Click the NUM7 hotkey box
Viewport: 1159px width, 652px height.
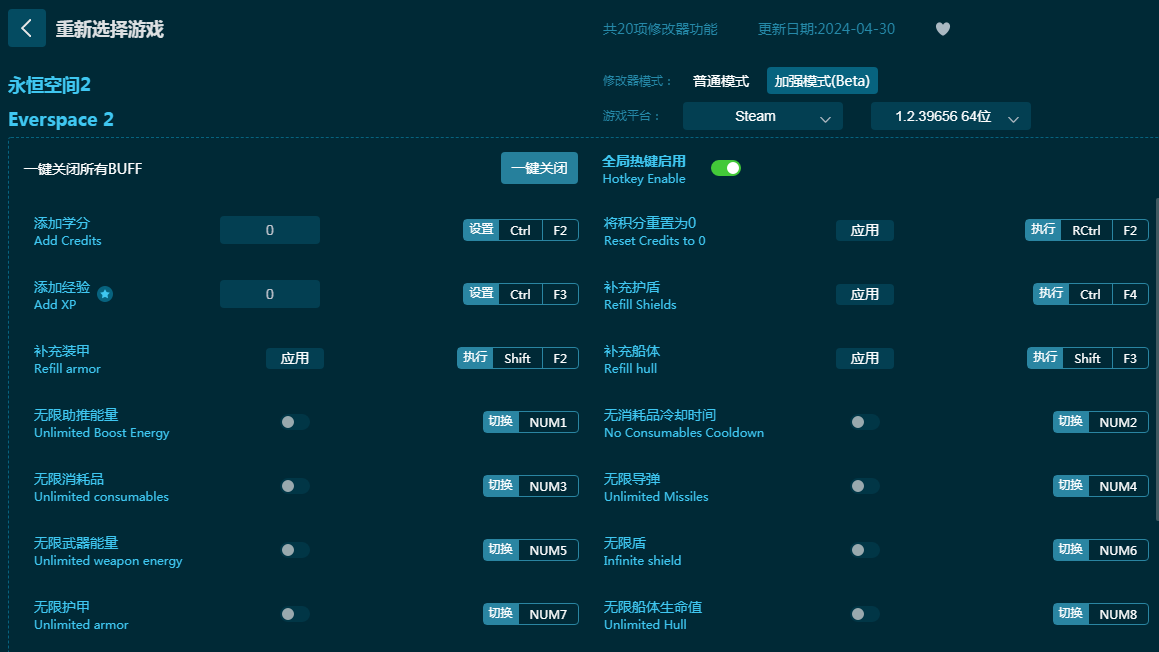coord(548,614)
